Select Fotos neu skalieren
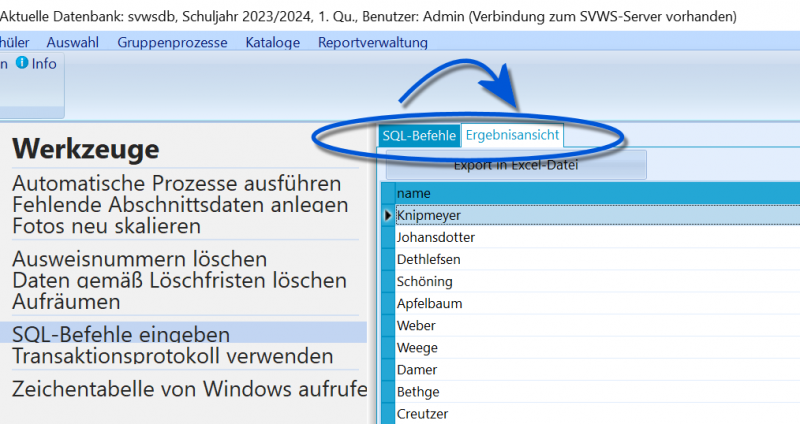Image resolution: width=800 pixels, height=424 pixels. [106, 226]
